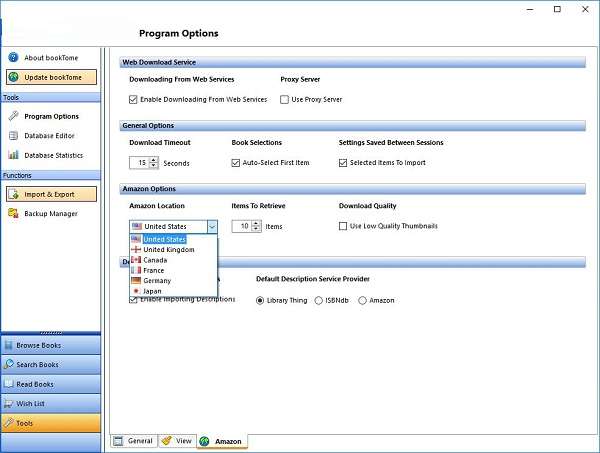This screenshot has width=600, height=453.
Task: Increase Download Timeout with up arrow
Action: [153, 160]
